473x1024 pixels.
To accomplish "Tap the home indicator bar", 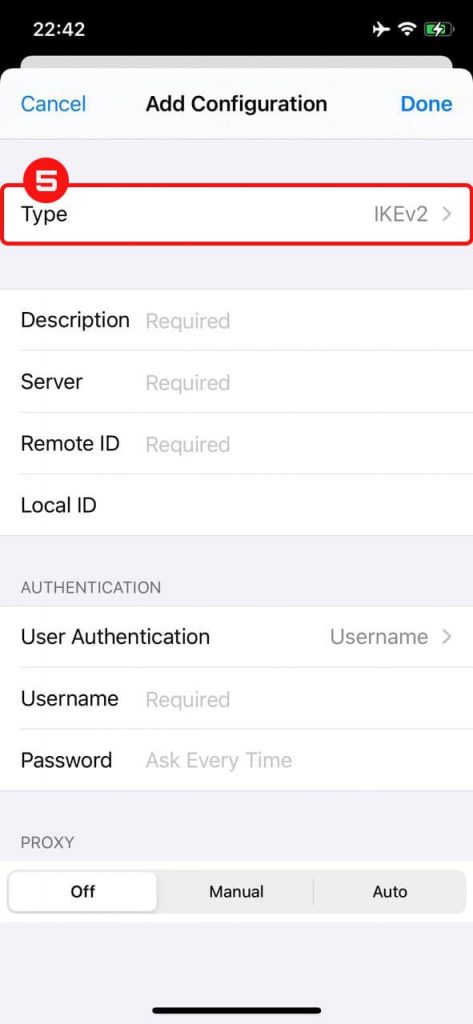I will coord(236,1010).
